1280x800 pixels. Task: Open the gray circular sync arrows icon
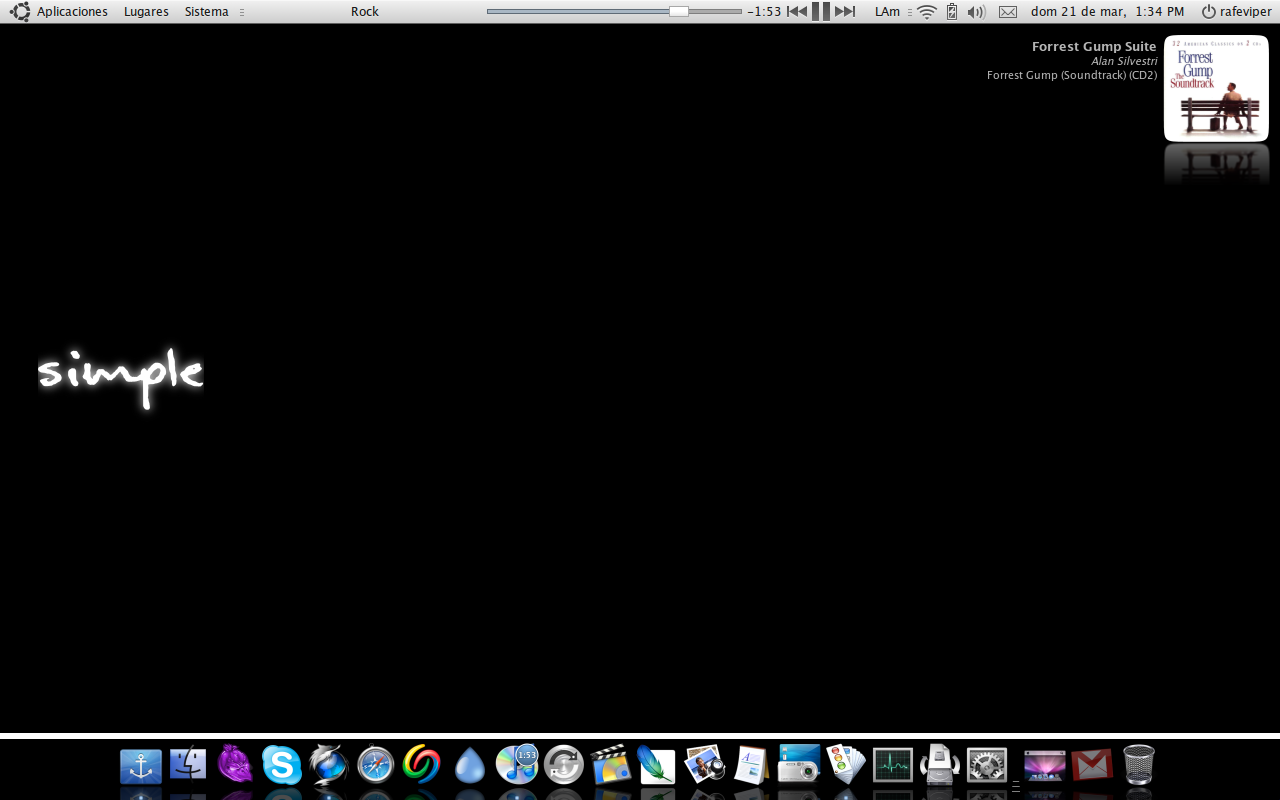pyautogui.click(x=564, y=765)
